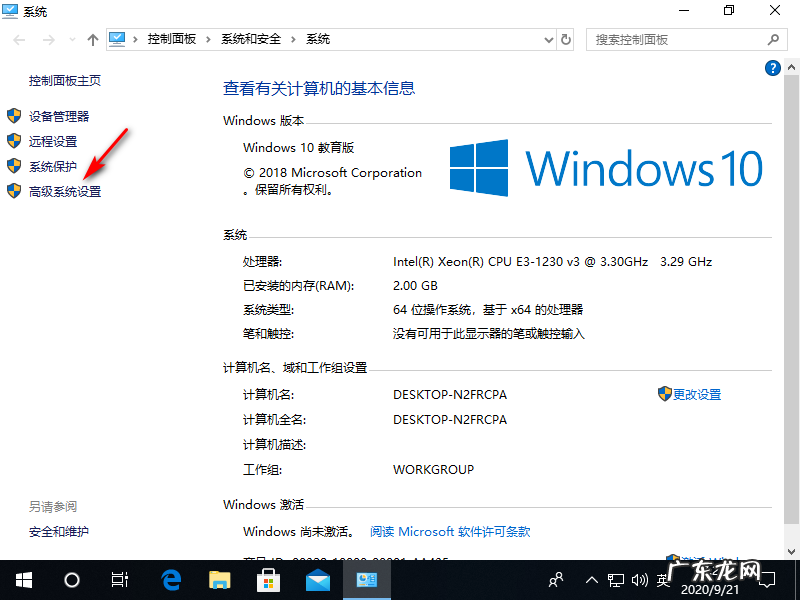Go up one level with up arrow
800x600 pixels.
[x=92, y=40]
